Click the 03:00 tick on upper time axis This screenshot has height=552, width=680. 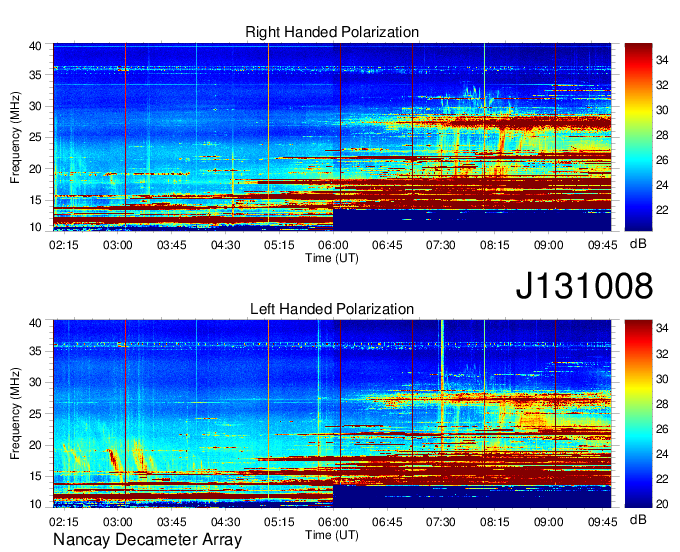pyautogui.click(x=118, y=245)
